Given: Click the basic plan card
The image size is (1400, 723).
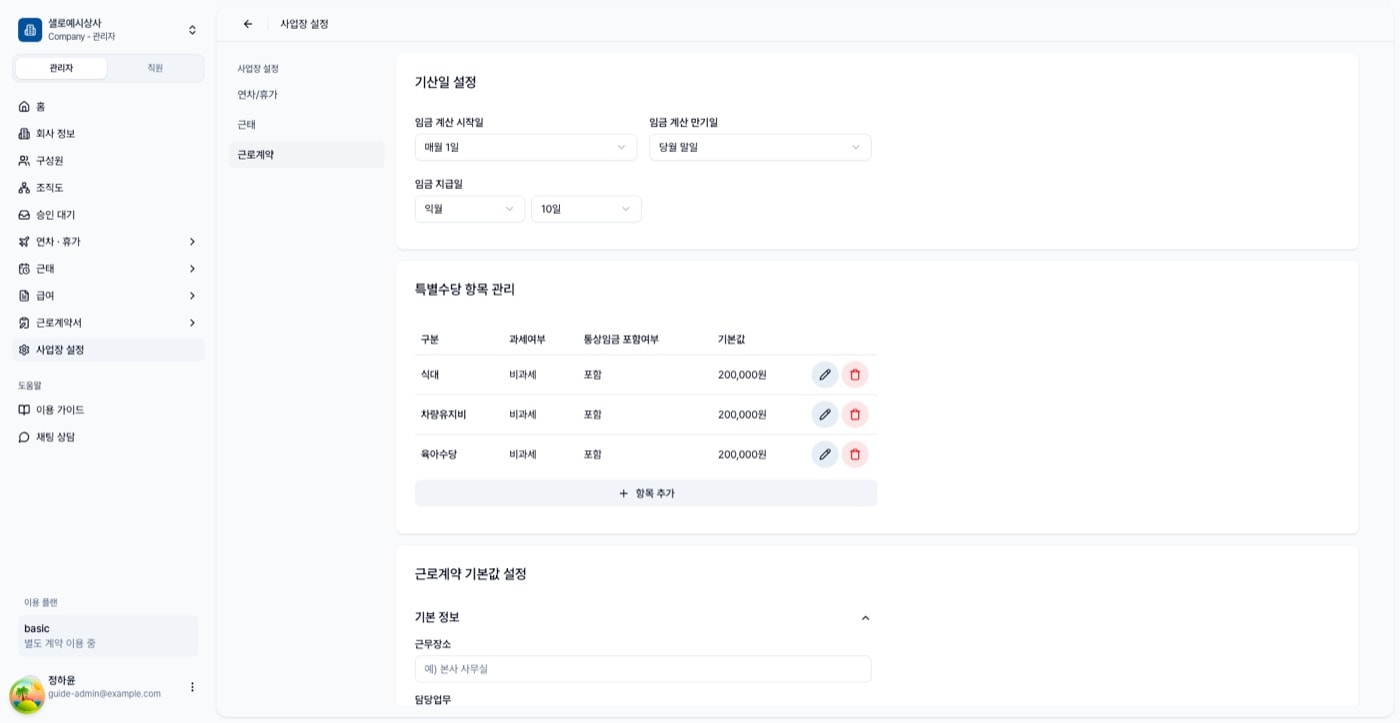Looking at the screenshot, I should click(108, 636).
